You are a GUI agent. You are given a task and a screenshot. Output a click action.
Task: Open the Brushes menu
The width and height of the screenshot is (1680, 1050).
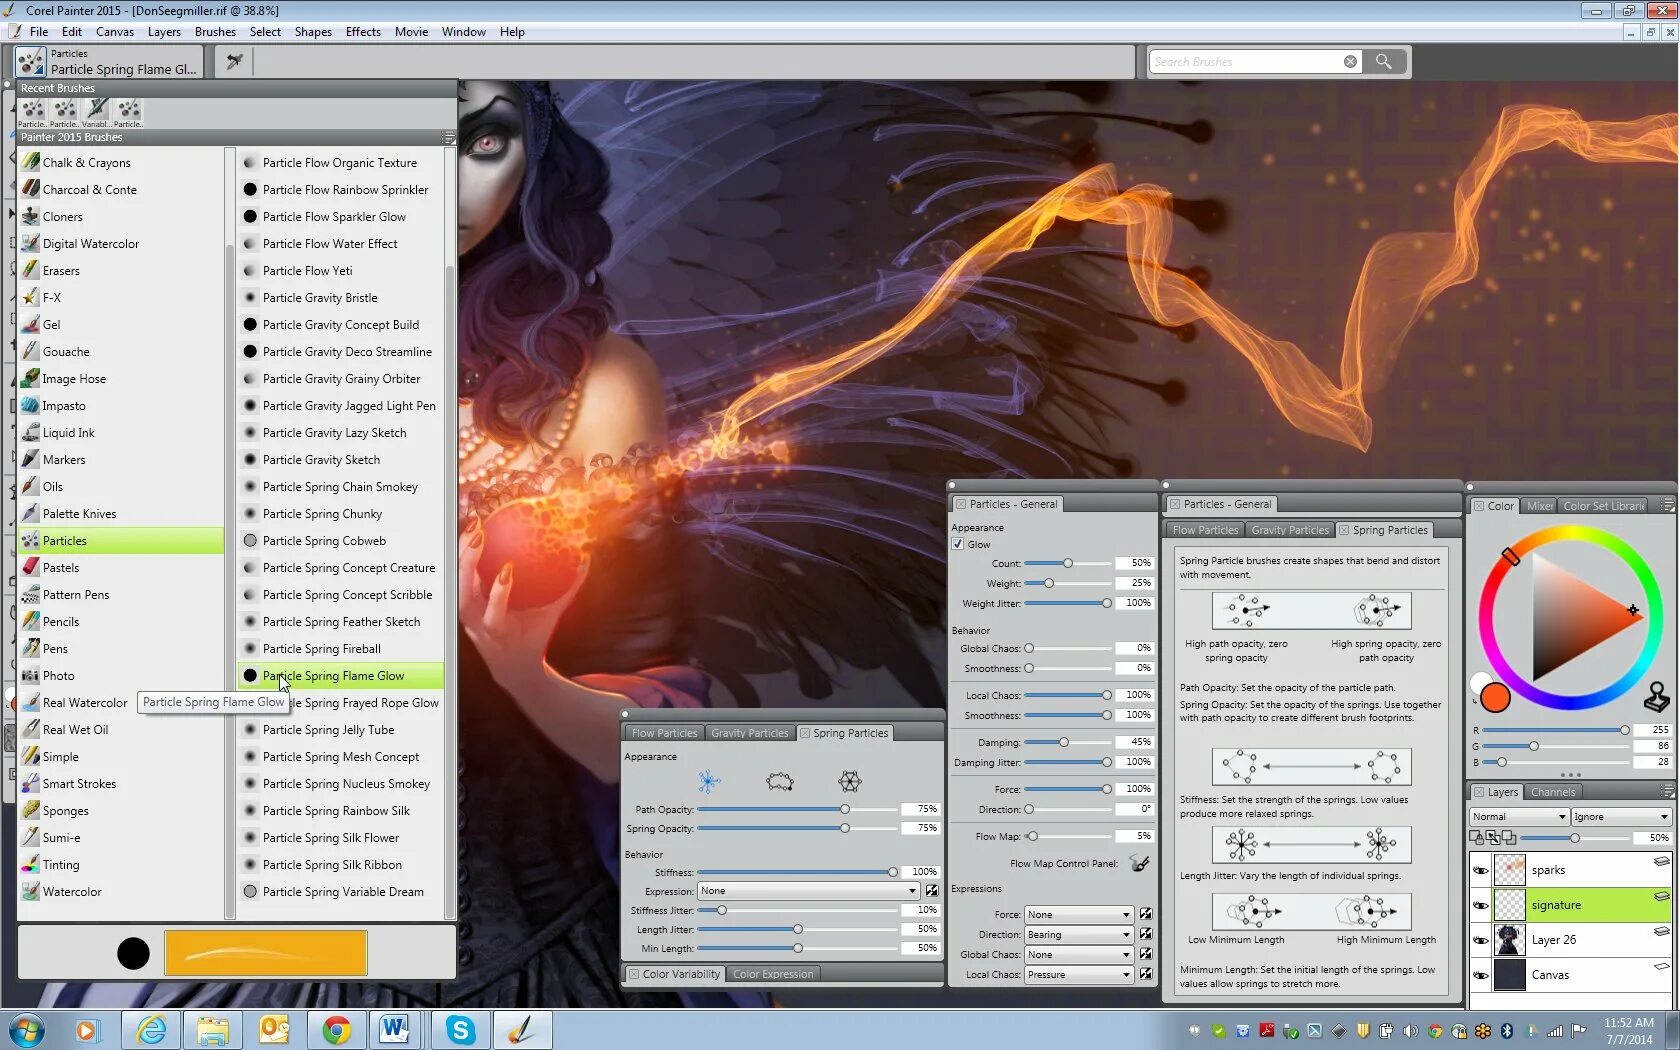(215, 32)
